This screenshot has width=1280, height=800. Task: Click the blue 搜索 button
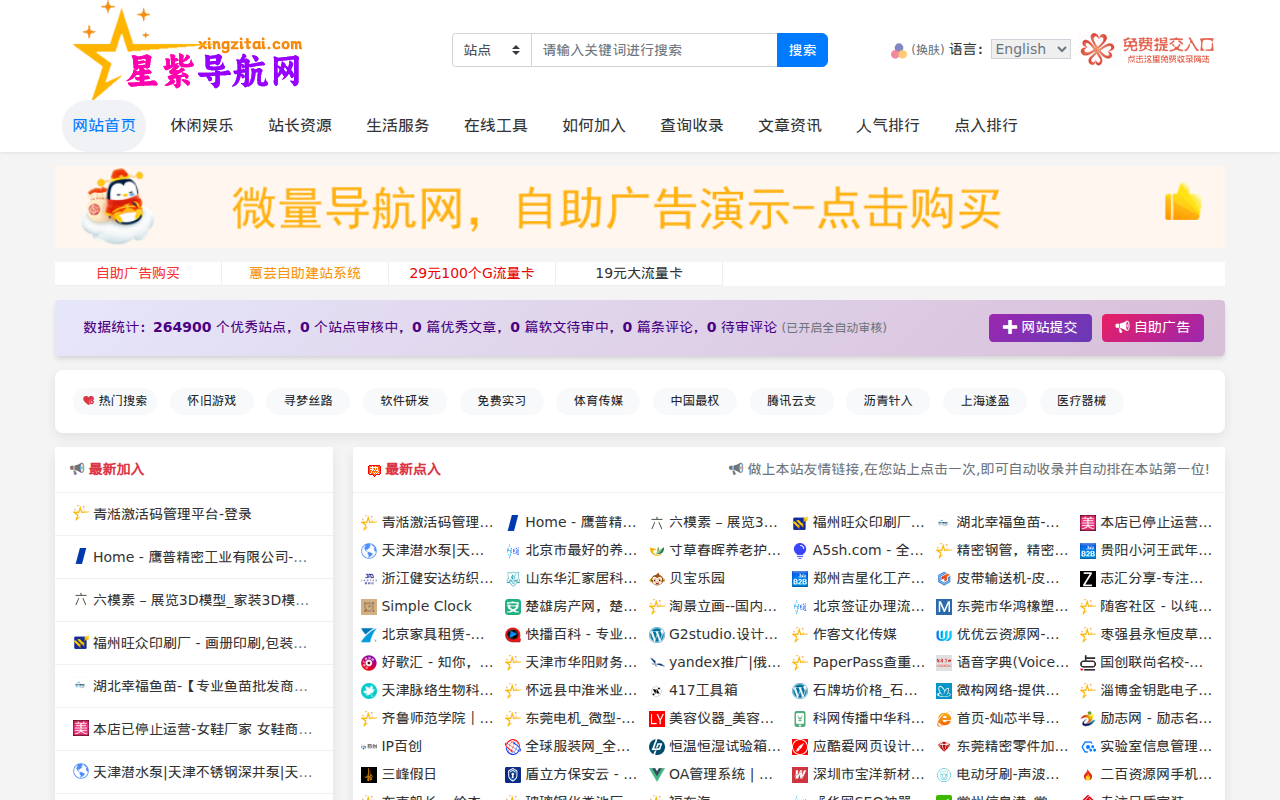point(802,49)
